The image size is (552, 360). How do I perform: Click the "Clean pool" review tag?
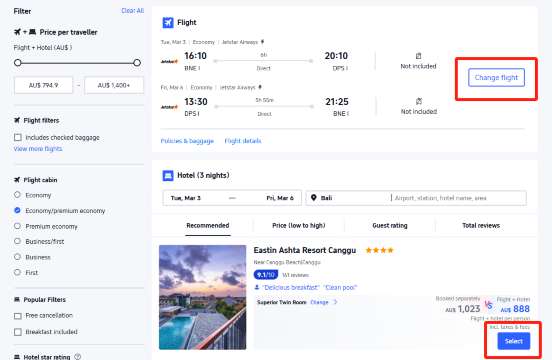coord(341,288)
